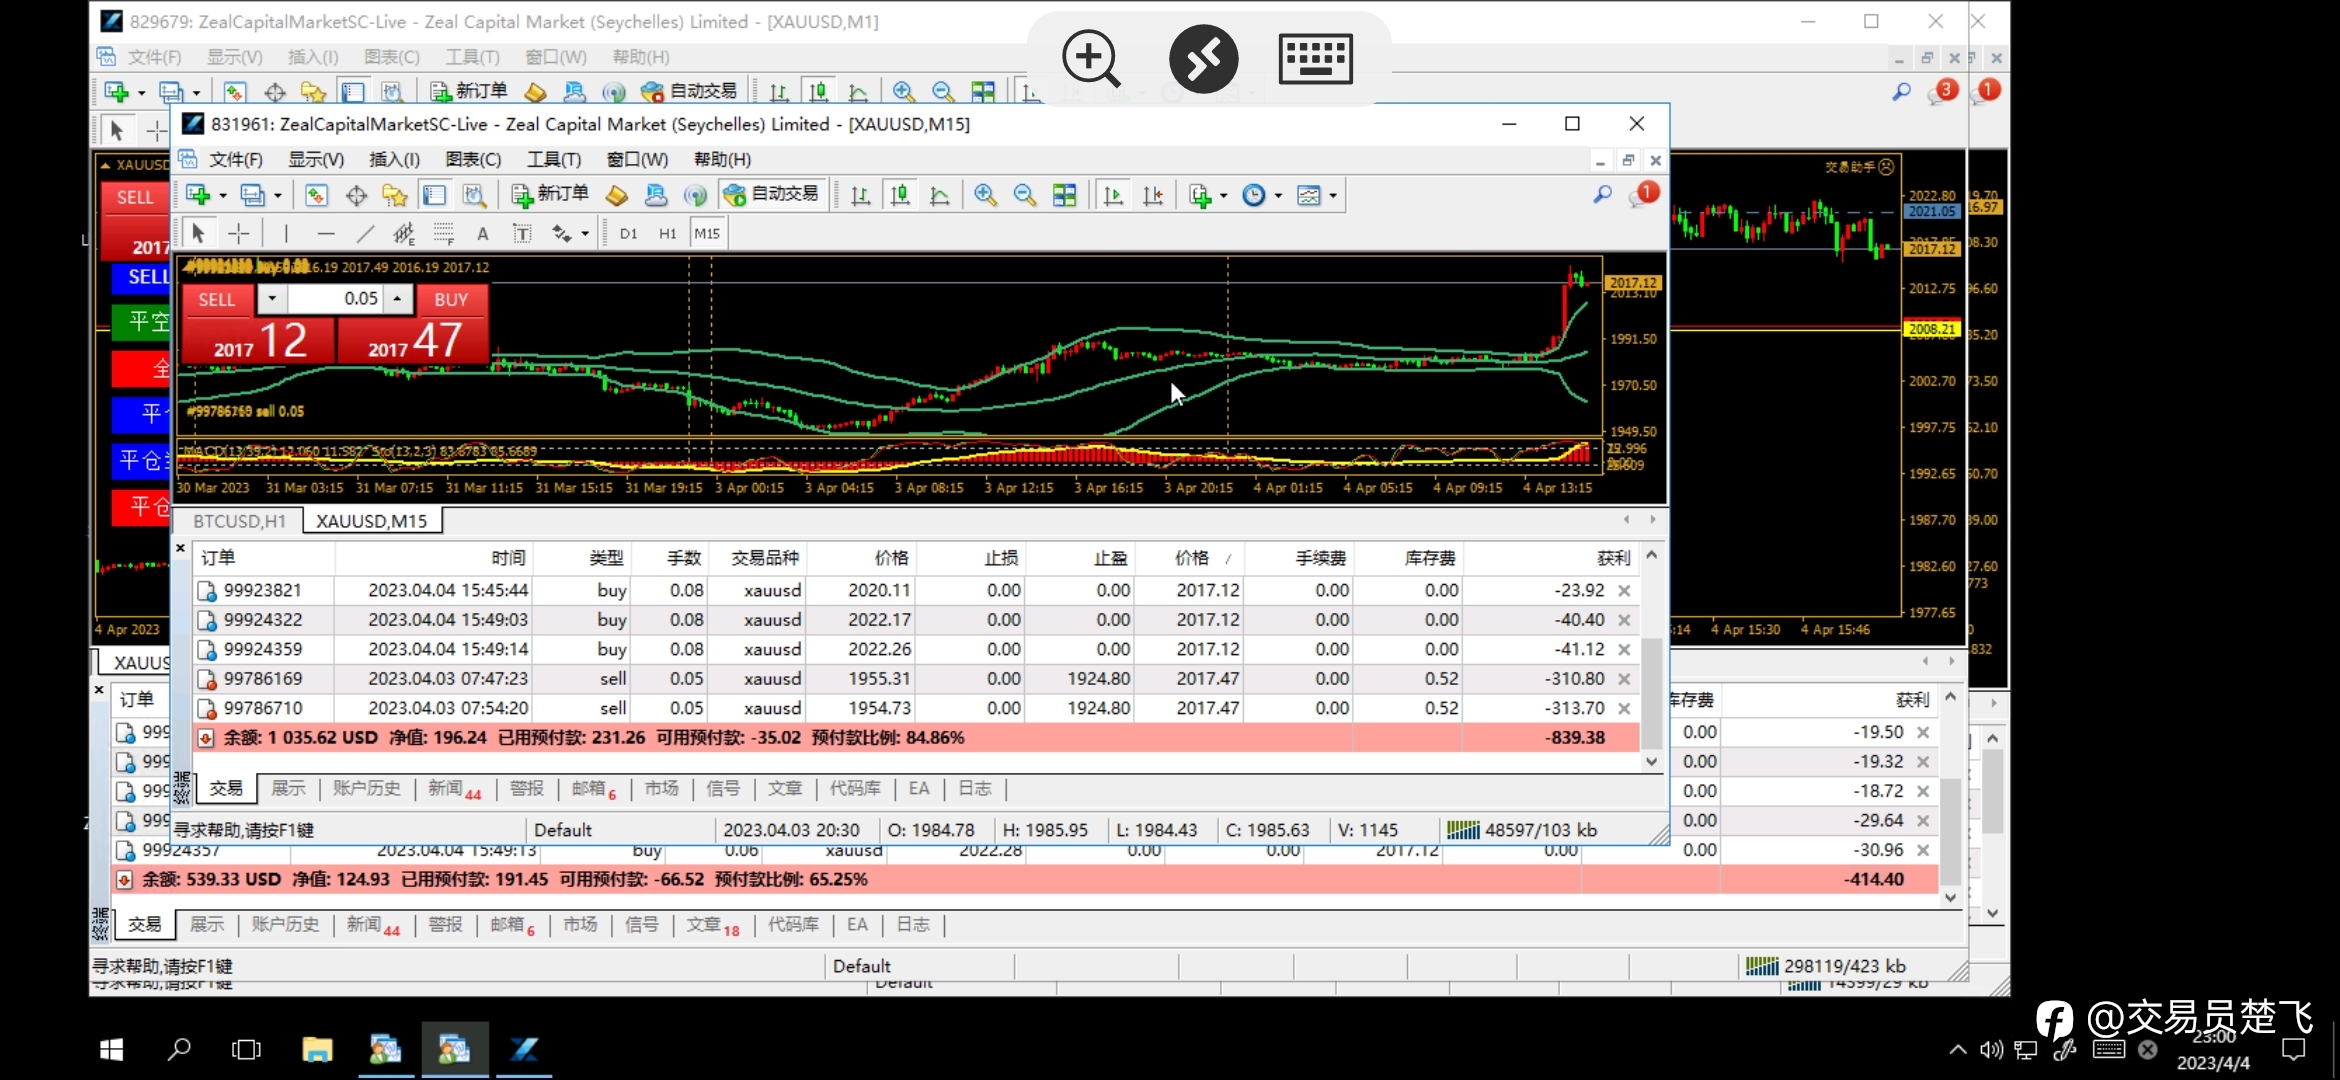
Task: Switch to line chart in front window
Action: tap(939, 195)
